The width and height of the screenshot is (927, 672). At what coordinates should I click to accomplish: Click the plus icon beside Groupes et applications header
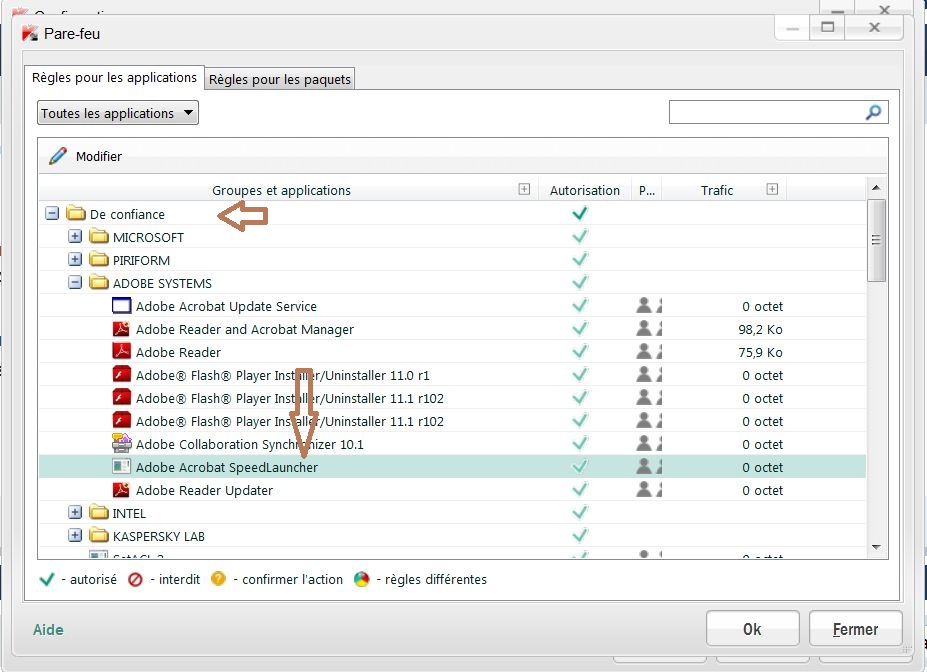[524, 189]
